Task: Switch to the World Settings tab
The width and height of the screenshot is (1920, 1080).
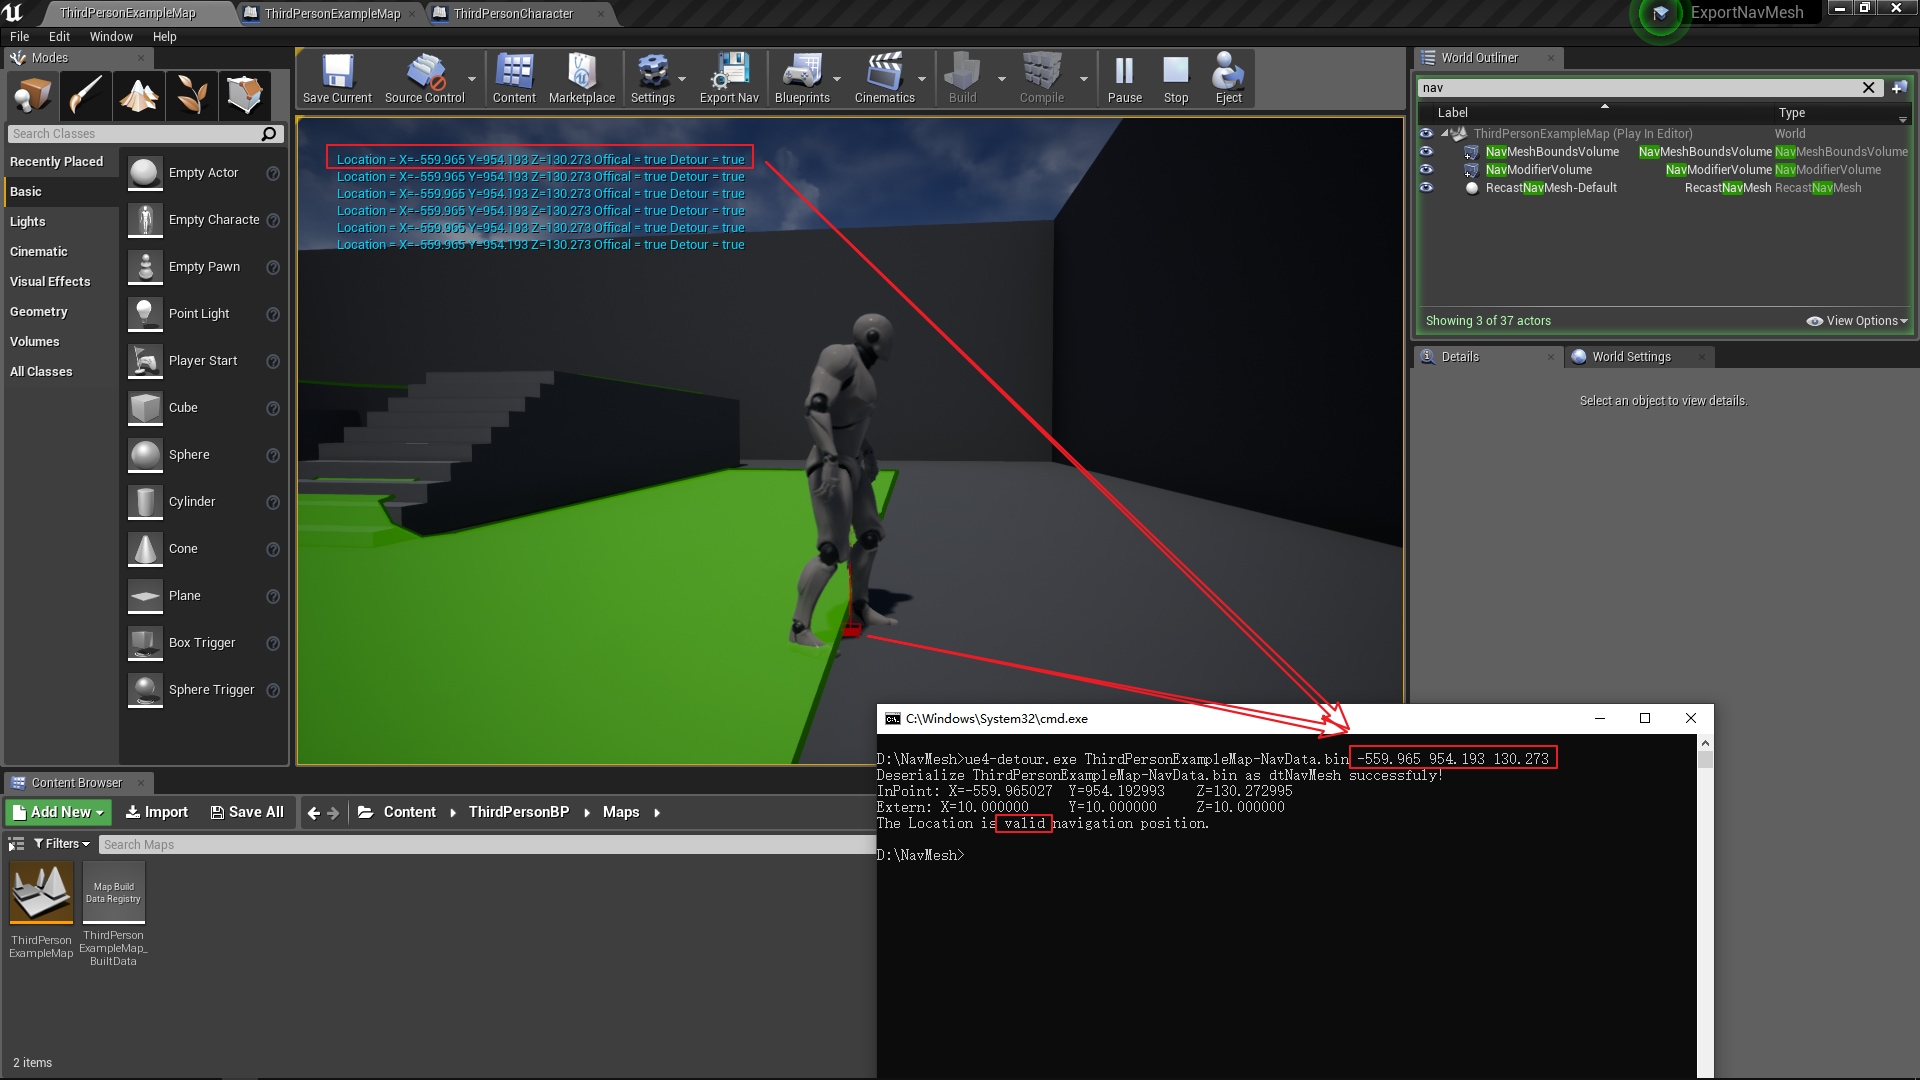Action: click(x=1630, y=357)
